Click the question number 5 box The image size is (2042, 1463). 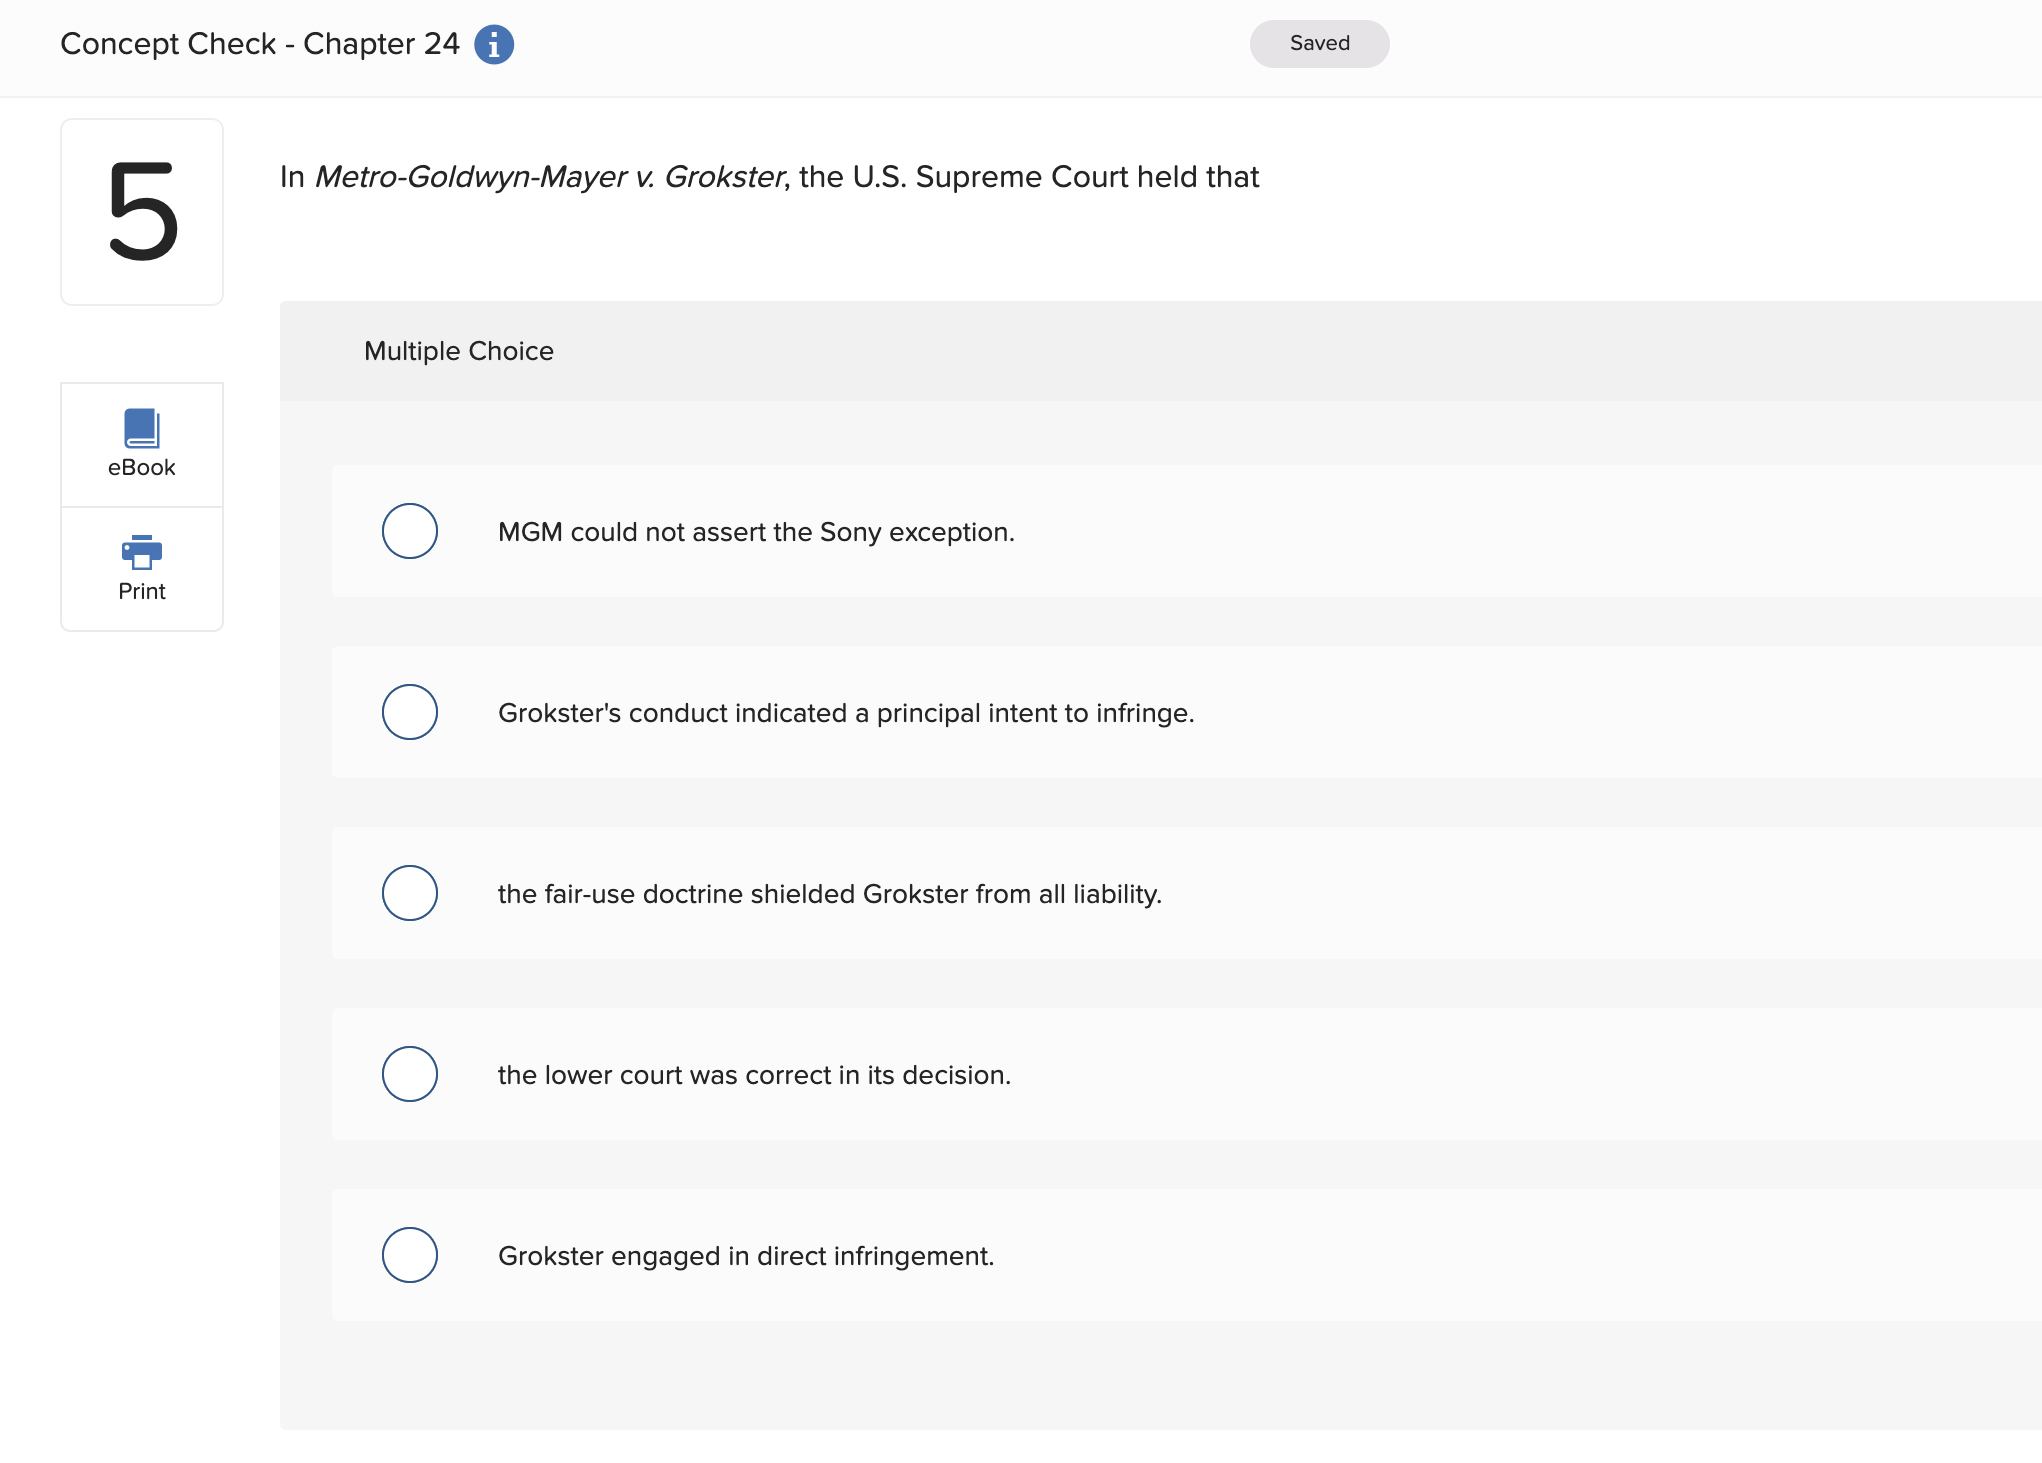[x=142, y=212]
